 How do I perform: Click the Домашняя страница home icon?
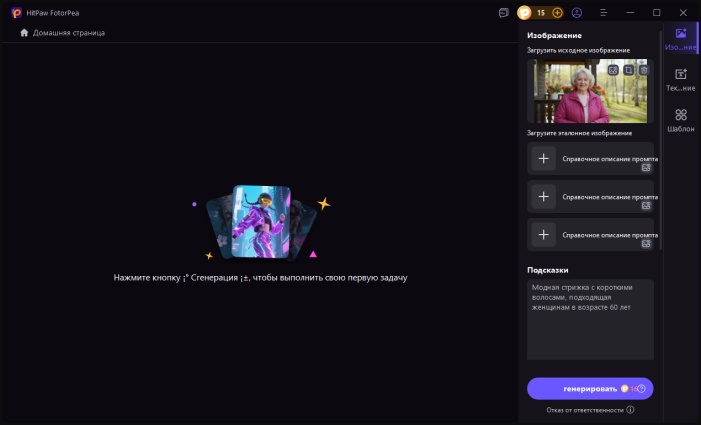click(x=24, y=33)
